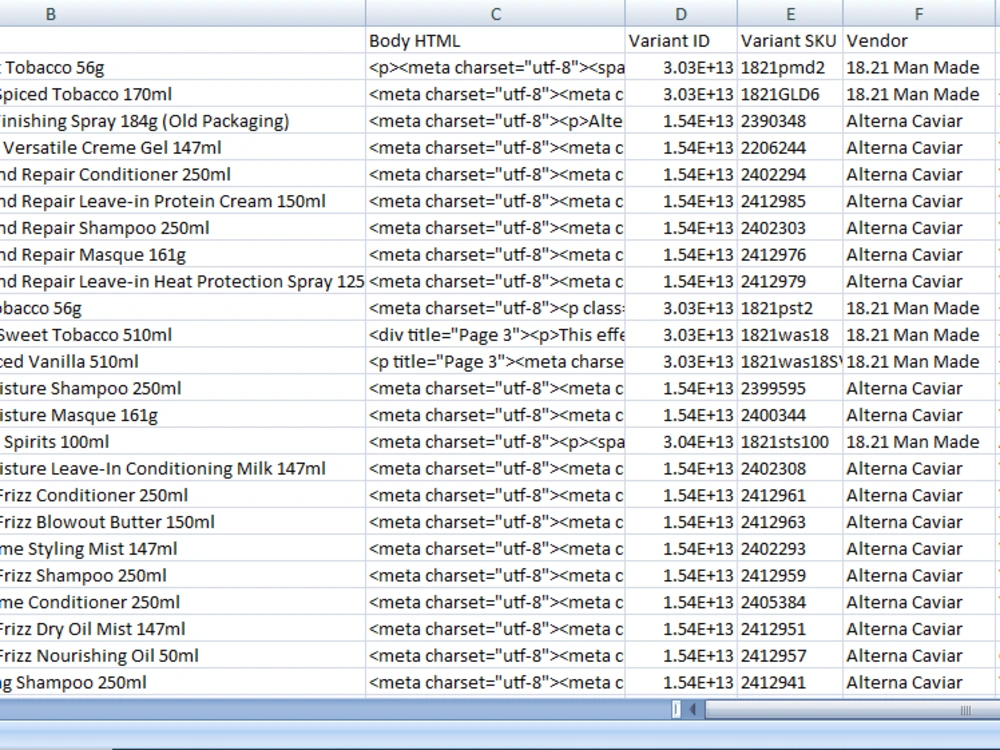Select cell with SKU 2412979

790,281
